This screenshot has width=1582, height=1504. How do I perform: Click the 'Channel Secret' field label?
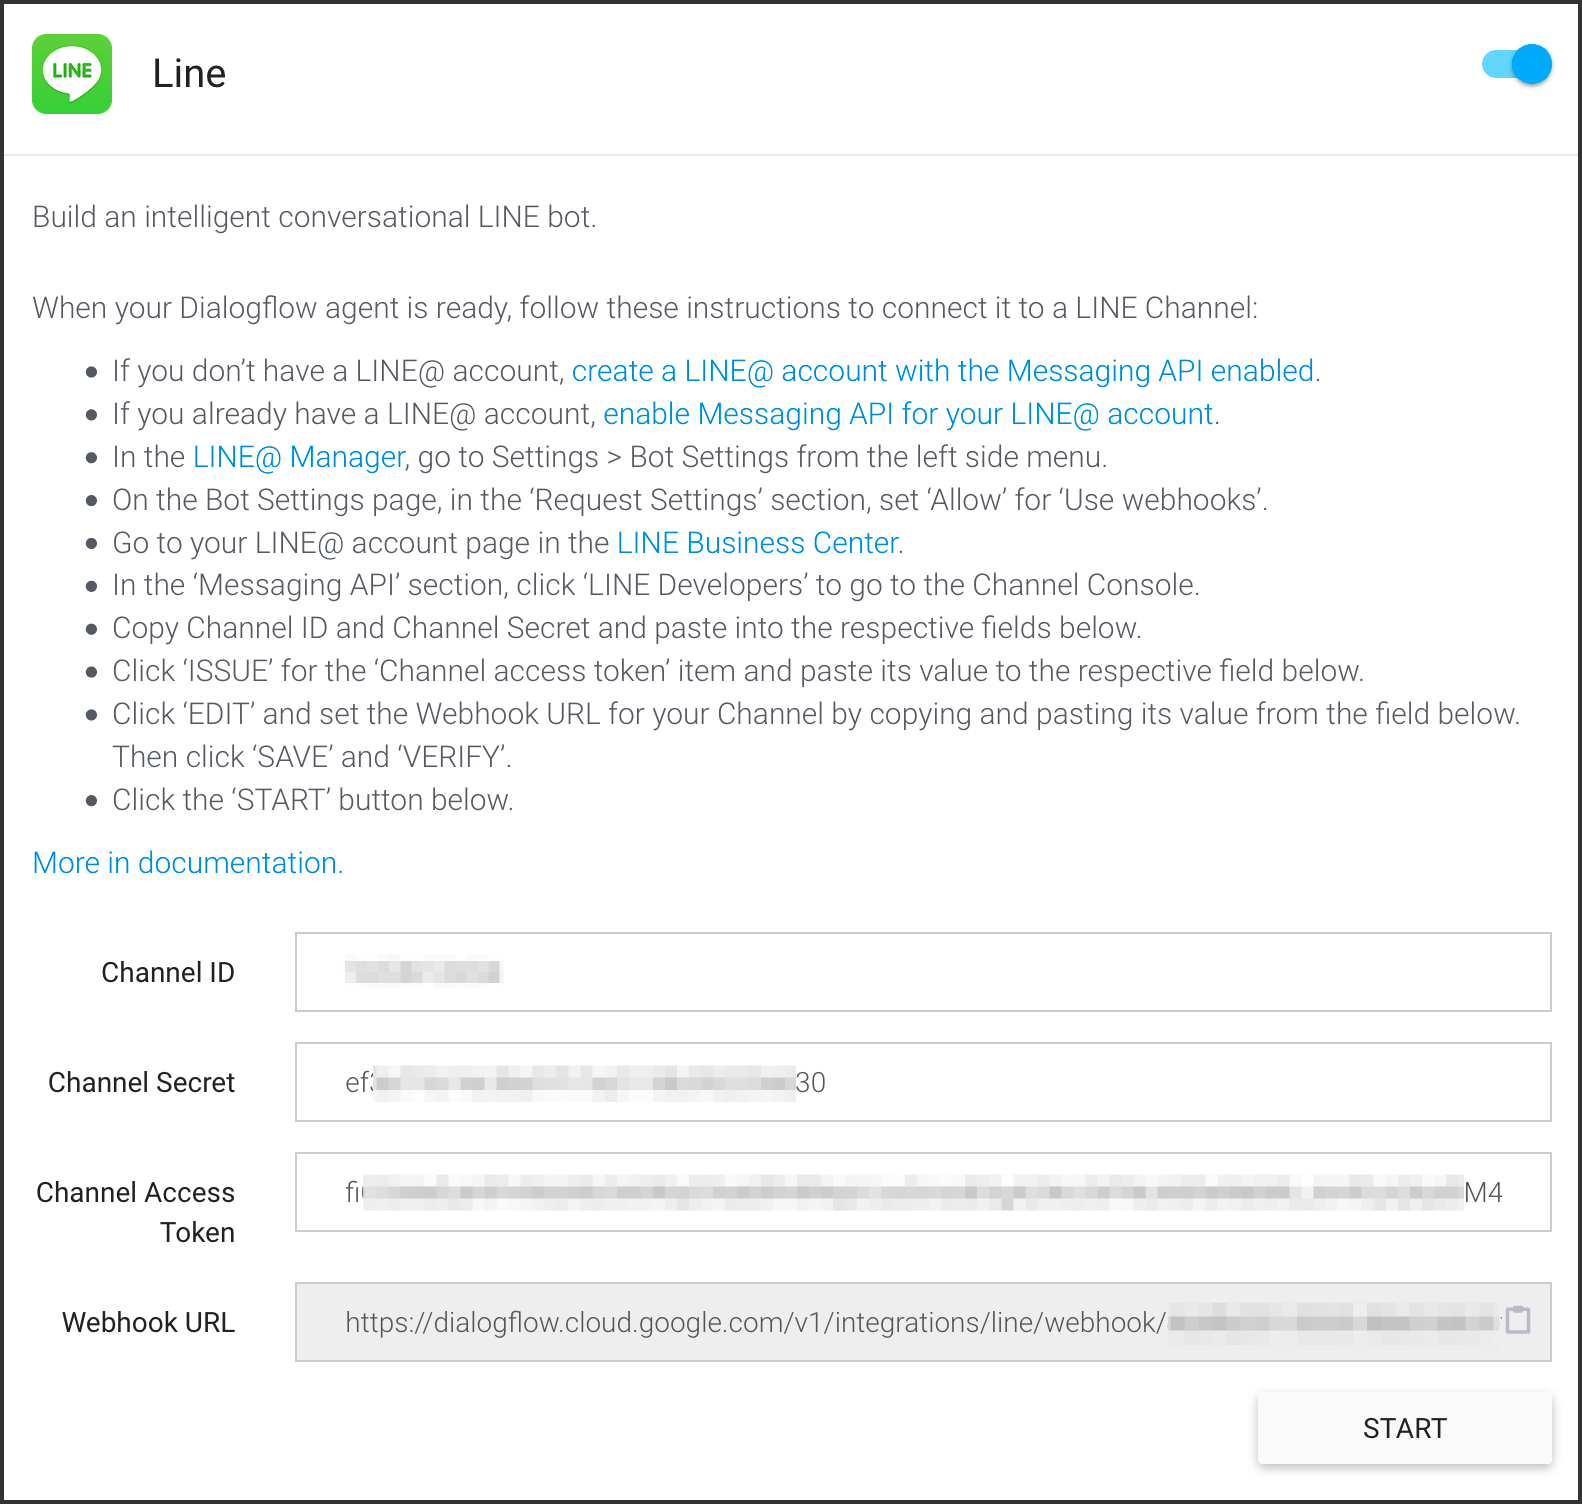coord(141,1082)
